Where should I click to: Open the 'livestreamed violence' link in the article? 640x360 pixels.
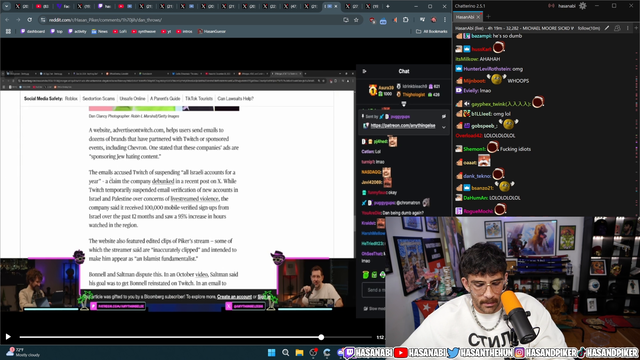pos(194,199)
